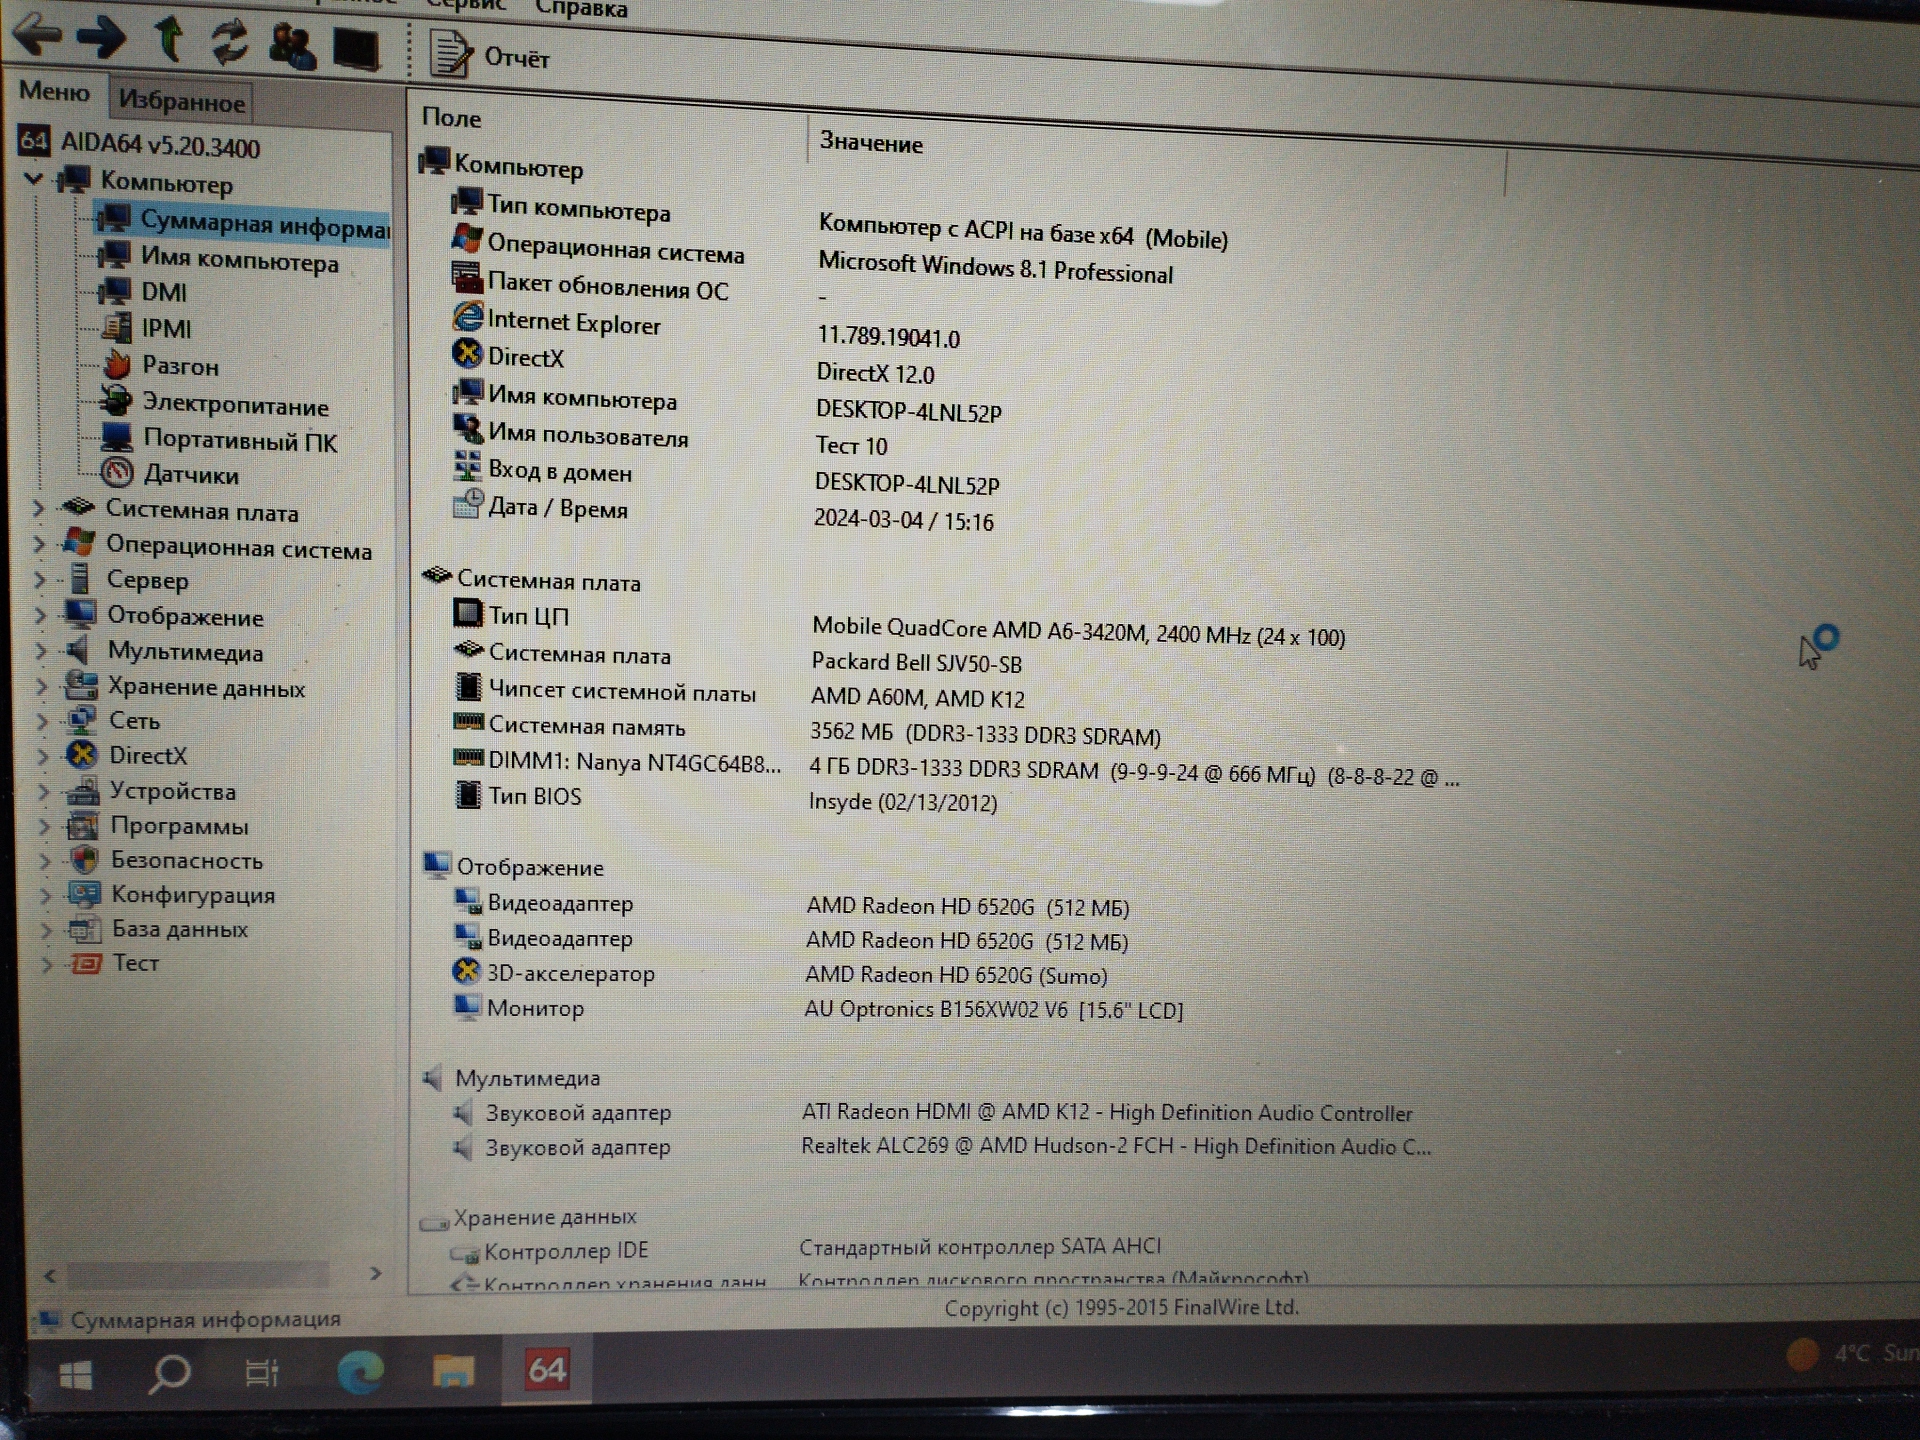The width and height of the screenshot is (1920, 1440).
Task: Click the 3D-акселератор icon
Action: tap(466, 970)
